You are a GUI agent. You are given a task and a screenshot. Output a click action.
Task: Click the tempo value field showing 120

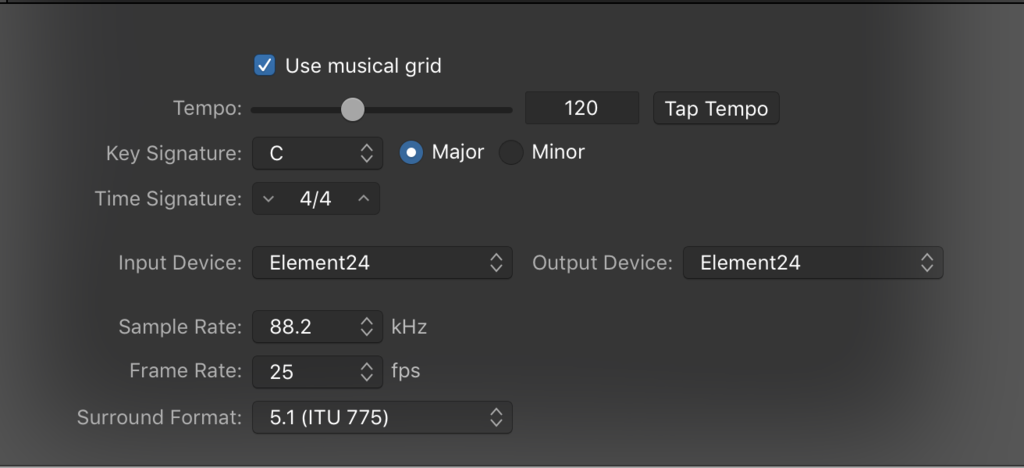[581, 108]
